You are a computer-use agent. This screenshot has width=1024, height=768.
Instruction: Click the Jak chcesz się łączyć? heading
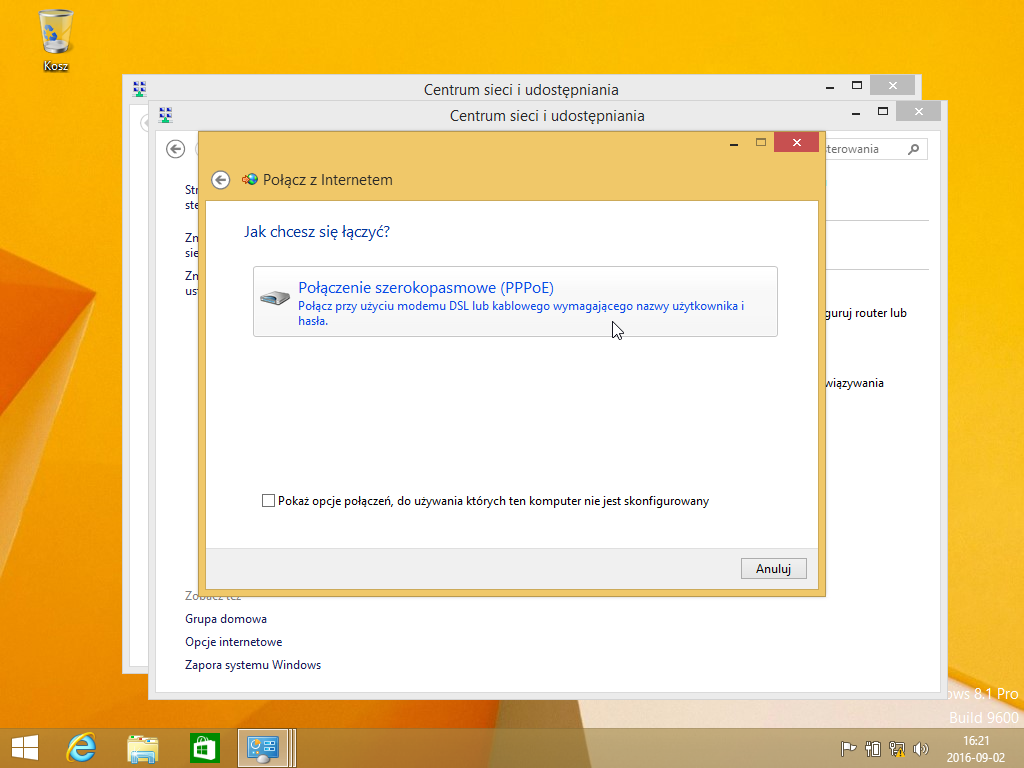point(317,232)
